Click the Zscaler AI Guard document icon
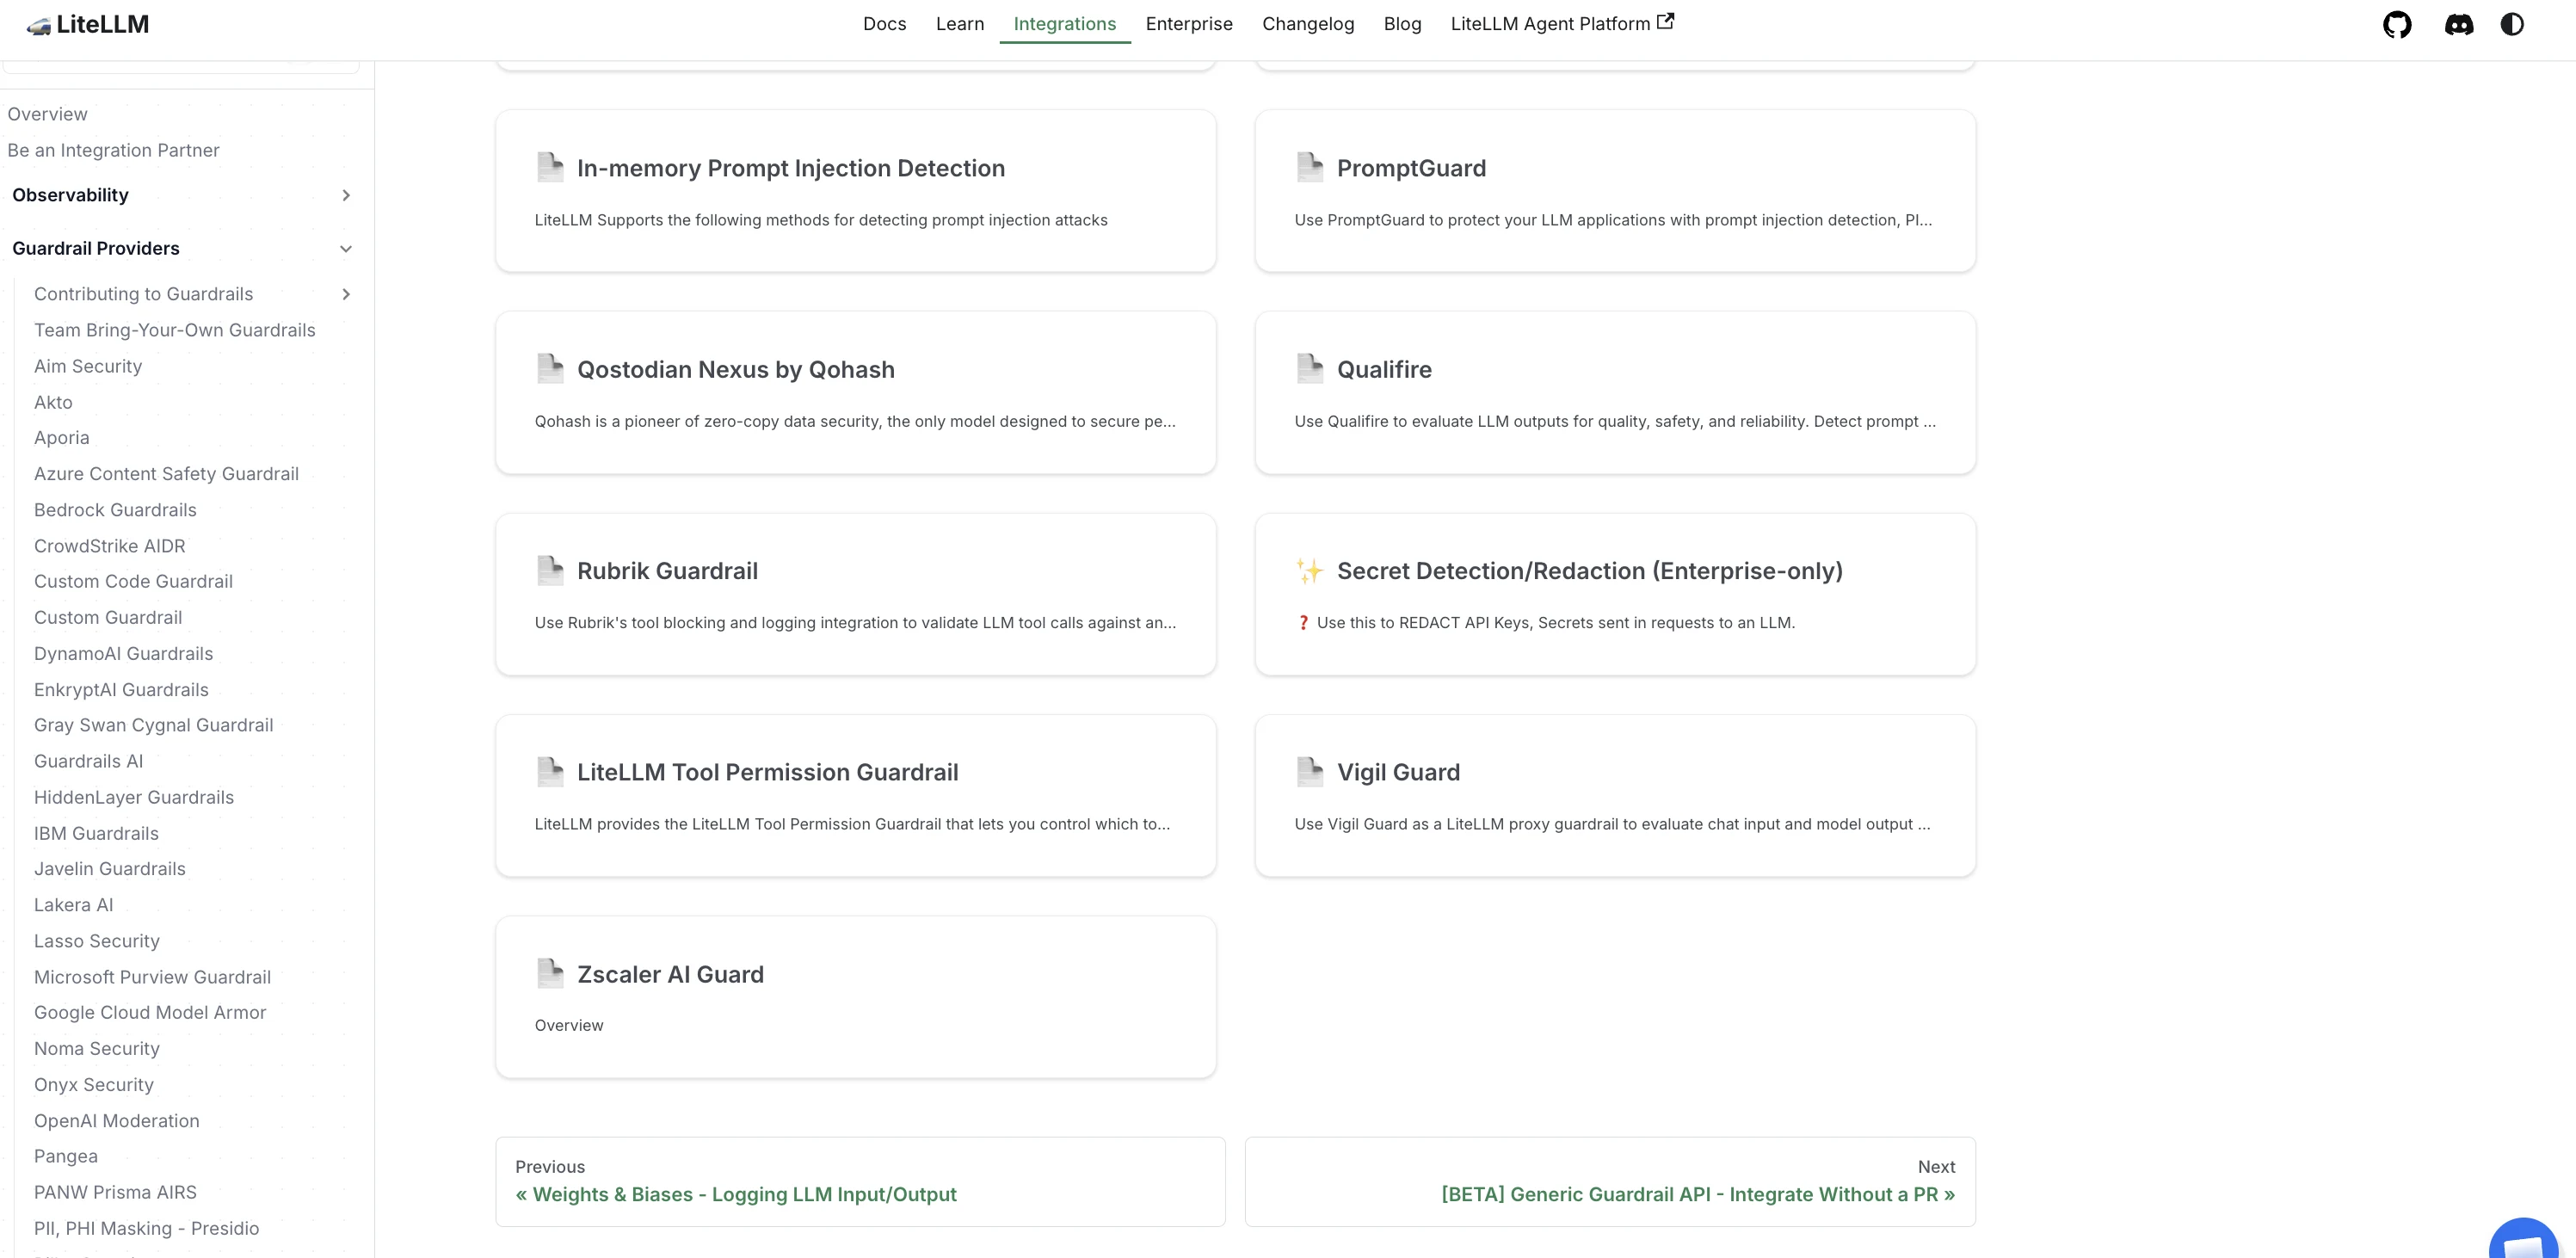Image resolution: width=2576 pixels, height=1258 pixels. click(x=550, y=973)
